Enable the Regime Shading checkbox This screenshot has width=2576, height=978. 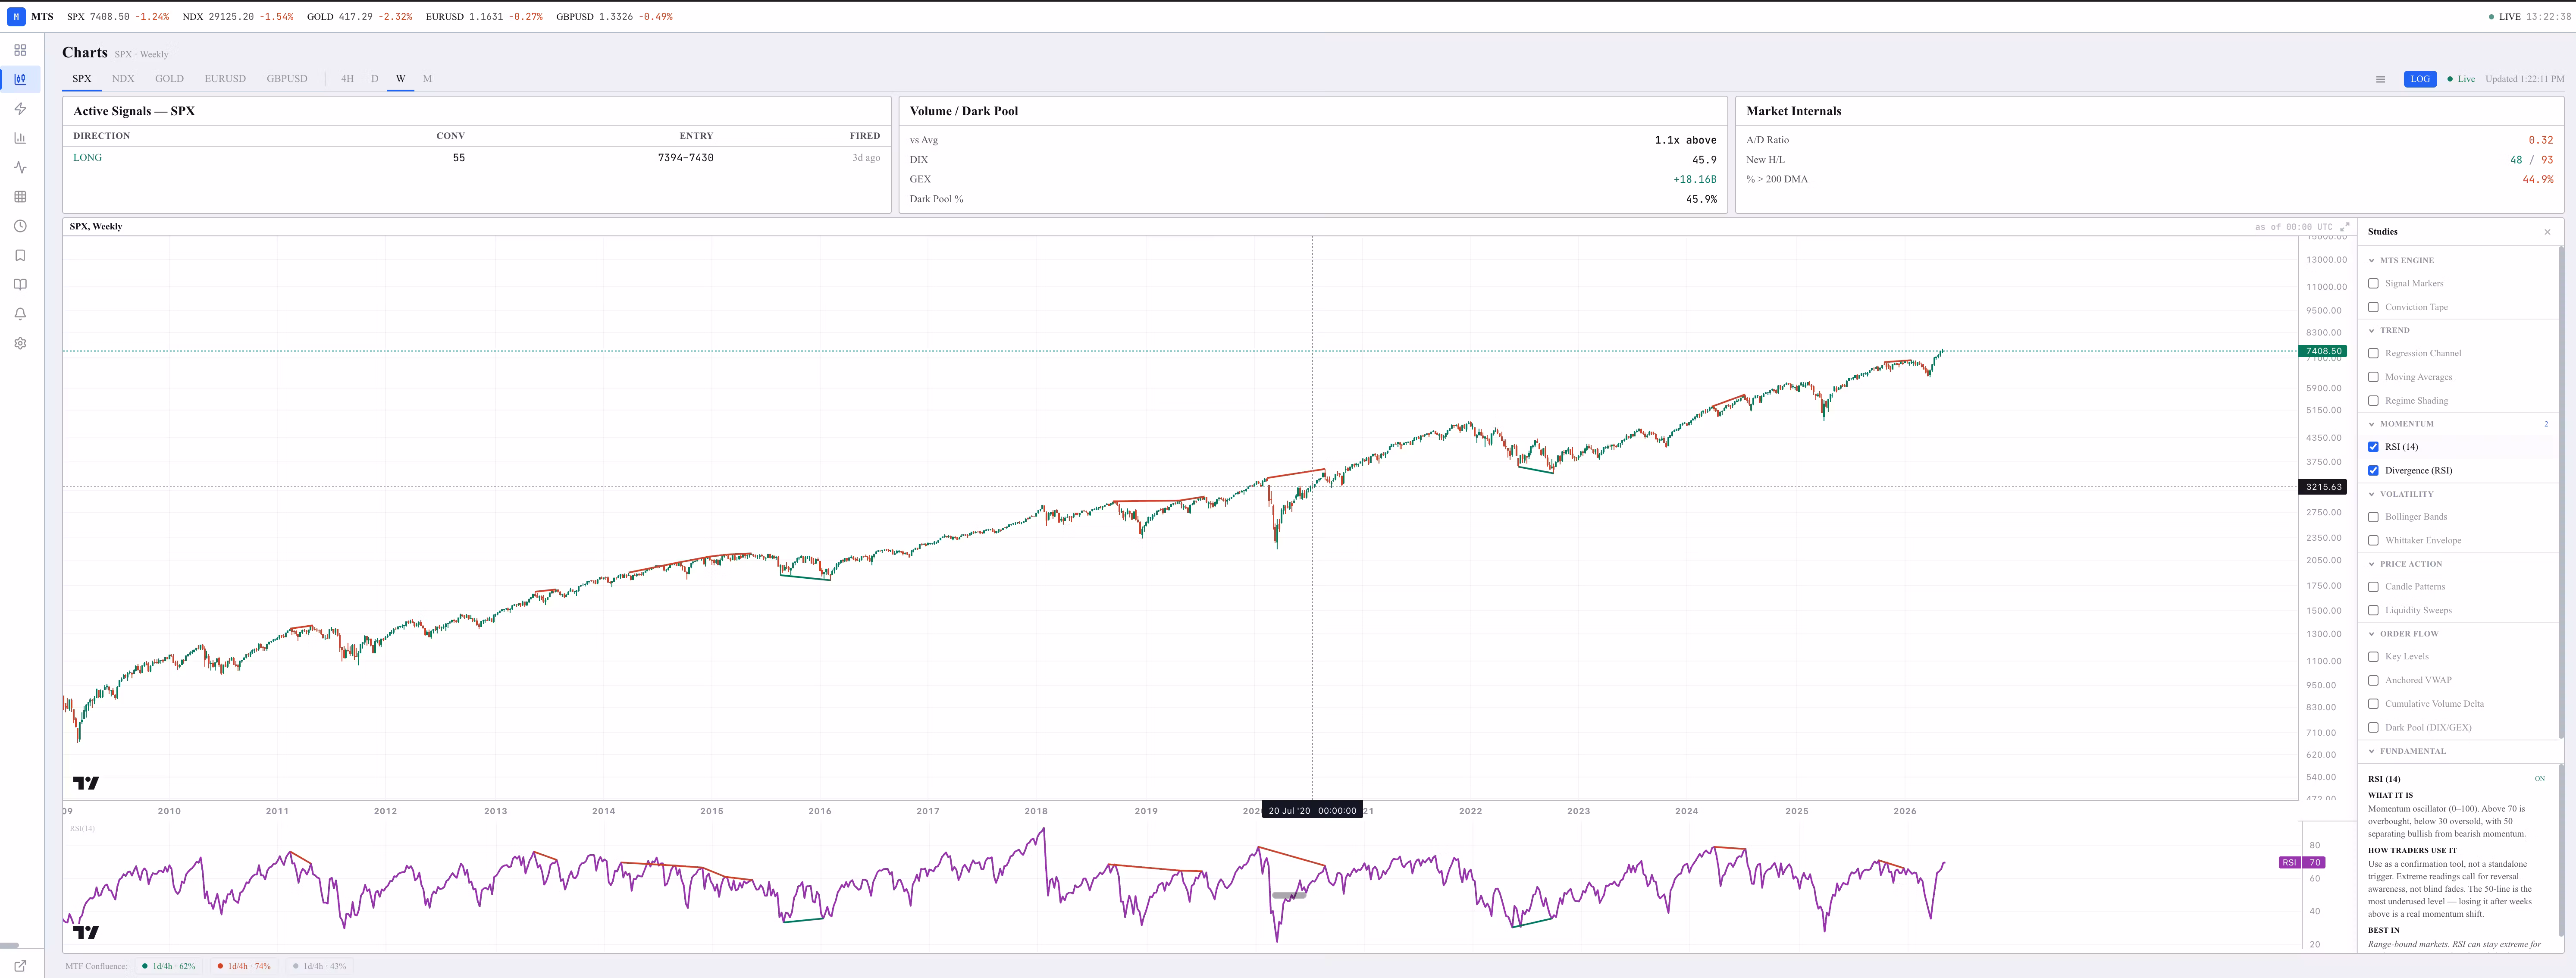(x=2373, y=401)
